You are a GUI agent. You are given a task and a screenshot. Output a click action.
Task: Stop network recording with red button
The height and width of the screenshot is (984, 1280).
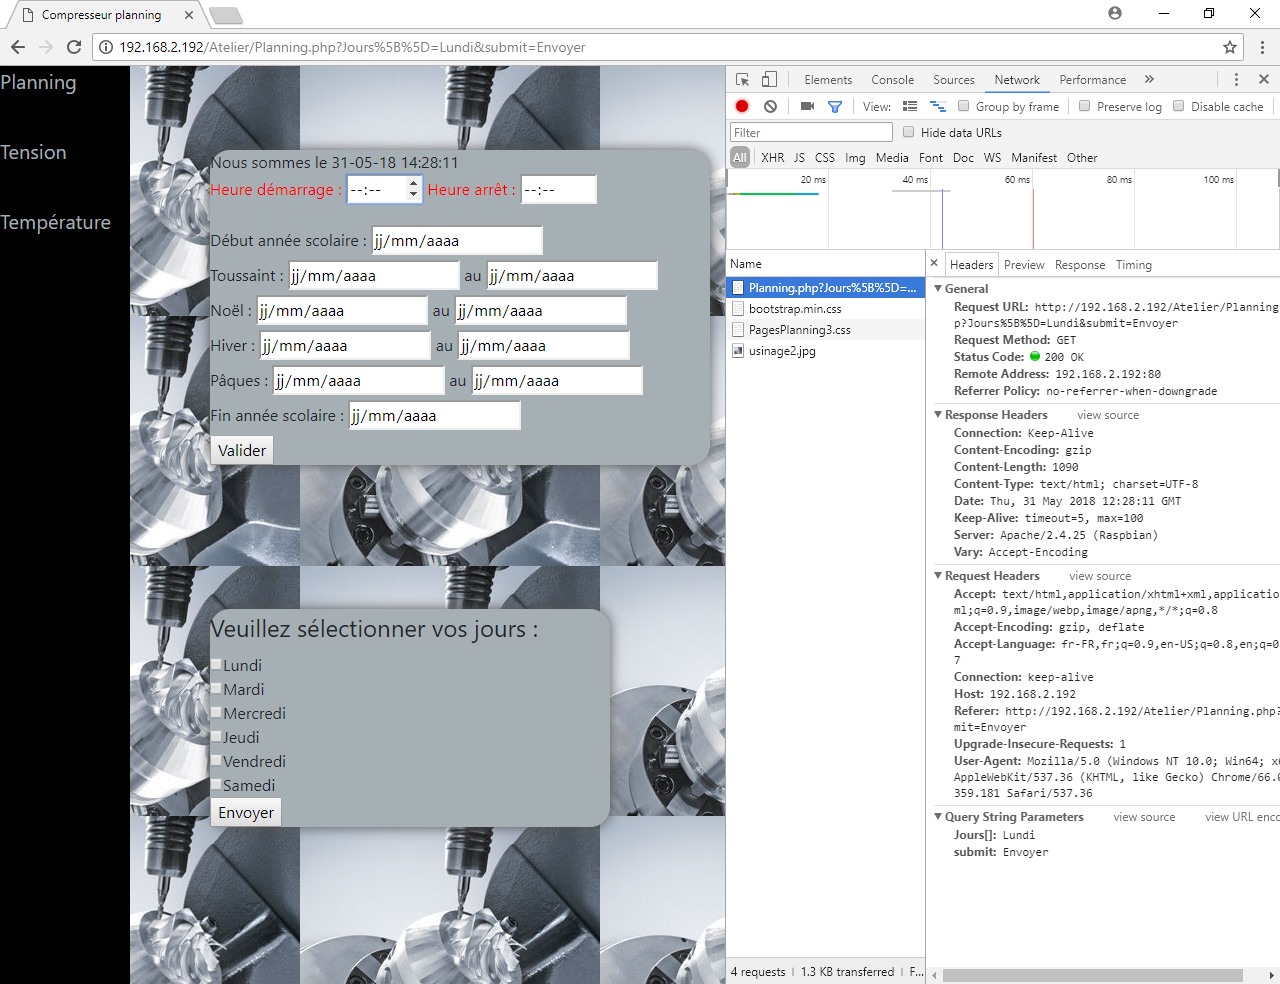coord(742,106)
